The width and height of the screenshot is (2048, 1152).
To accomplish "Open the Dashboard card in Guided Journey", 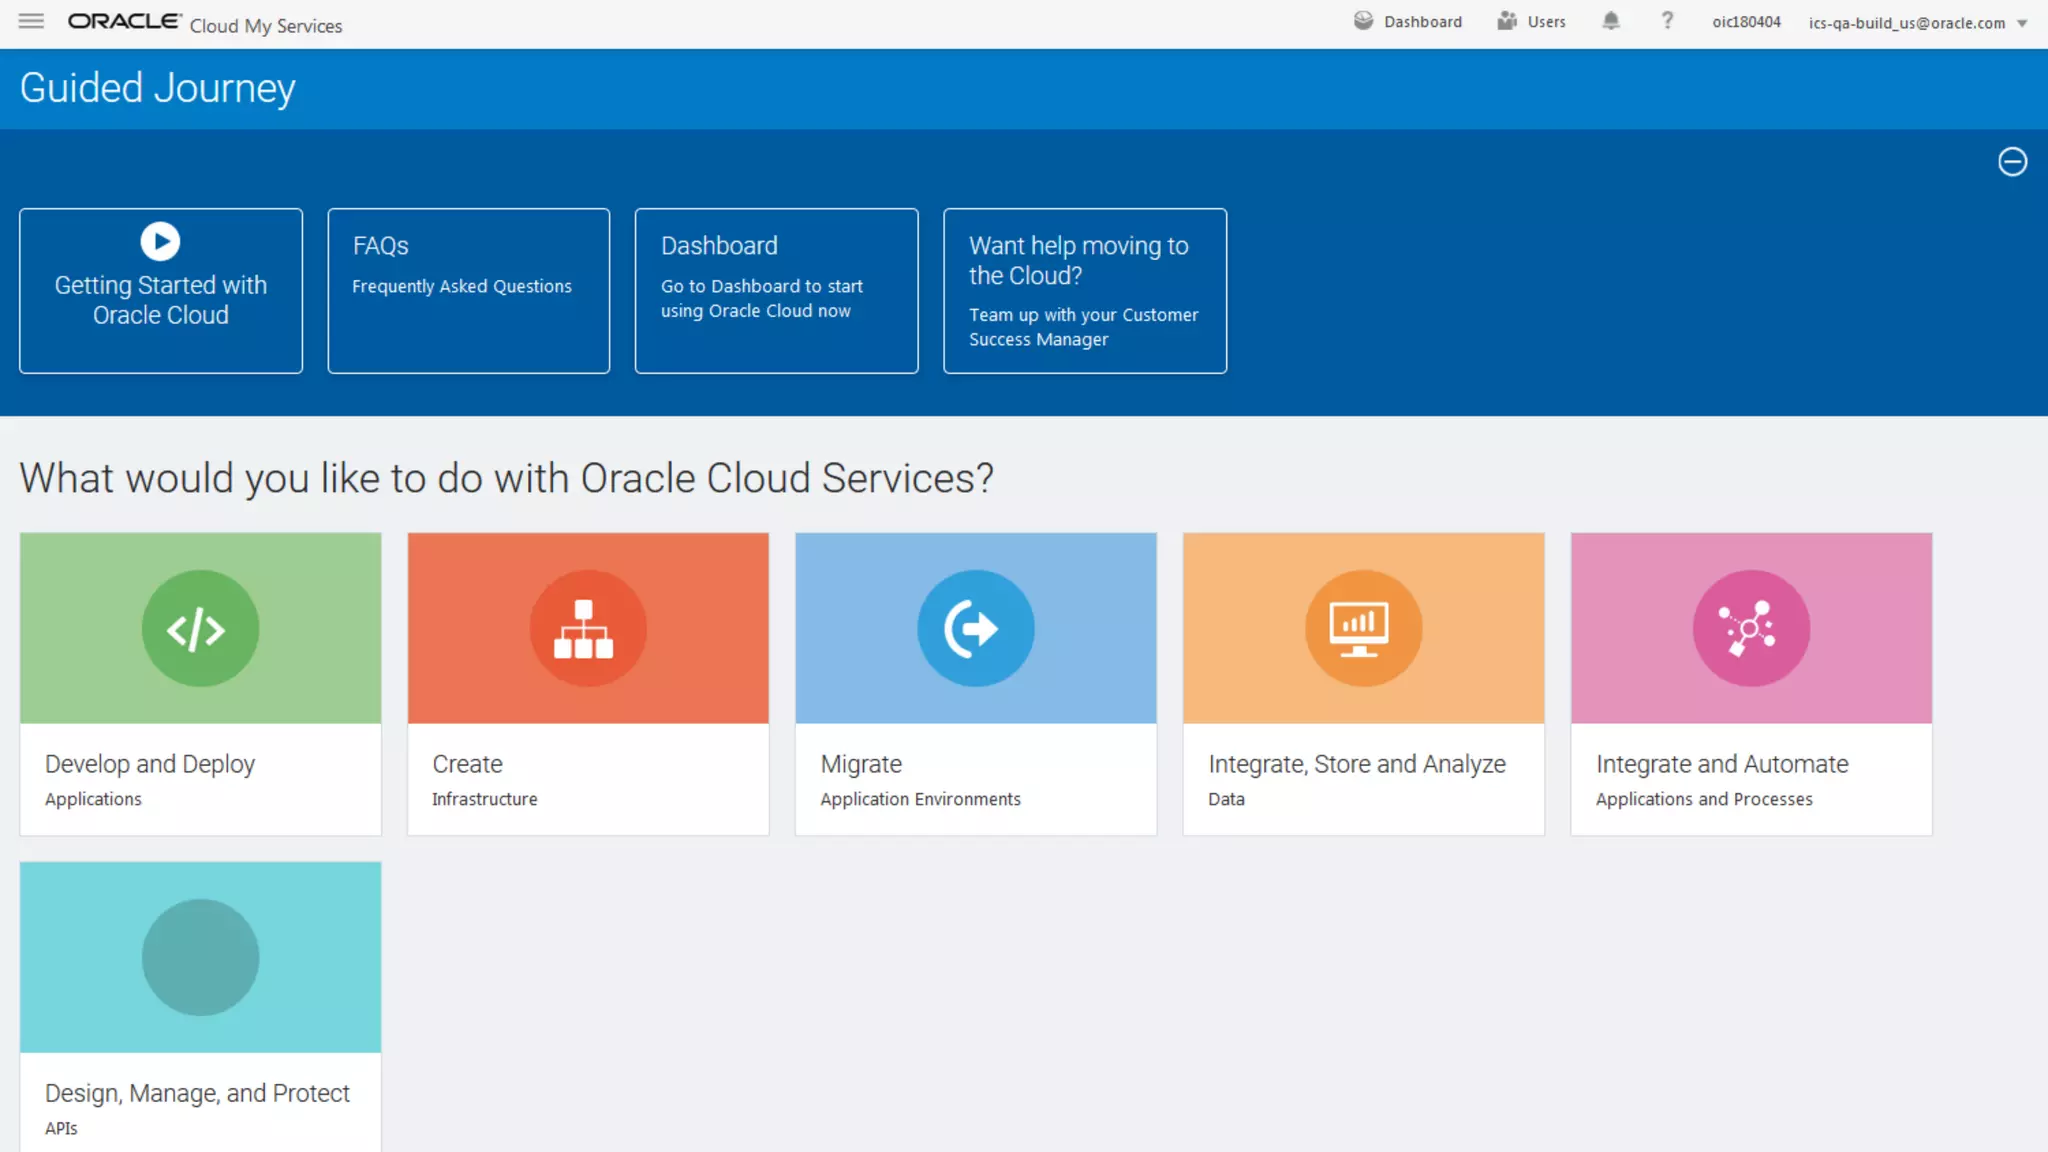I will (x=776, y=290).
